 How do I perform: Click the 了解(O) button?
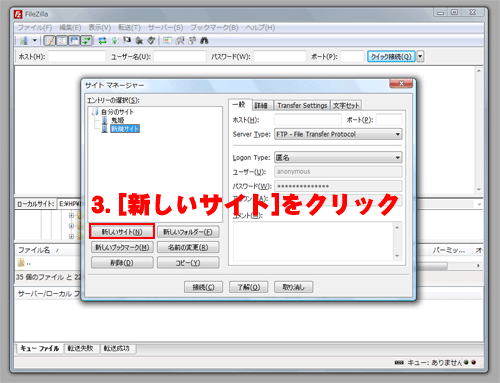249,287
